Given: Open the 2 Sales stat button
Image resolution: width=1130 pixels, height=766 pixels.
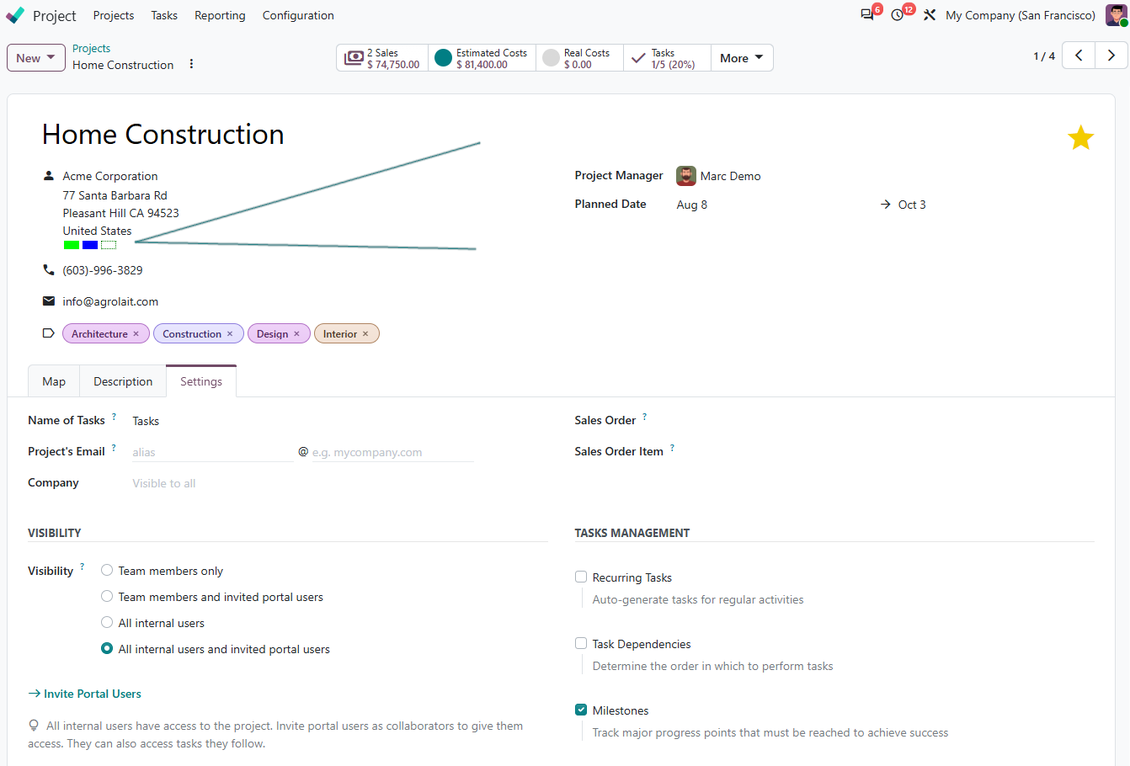Looking at the screenshot, I should (383, 58).
